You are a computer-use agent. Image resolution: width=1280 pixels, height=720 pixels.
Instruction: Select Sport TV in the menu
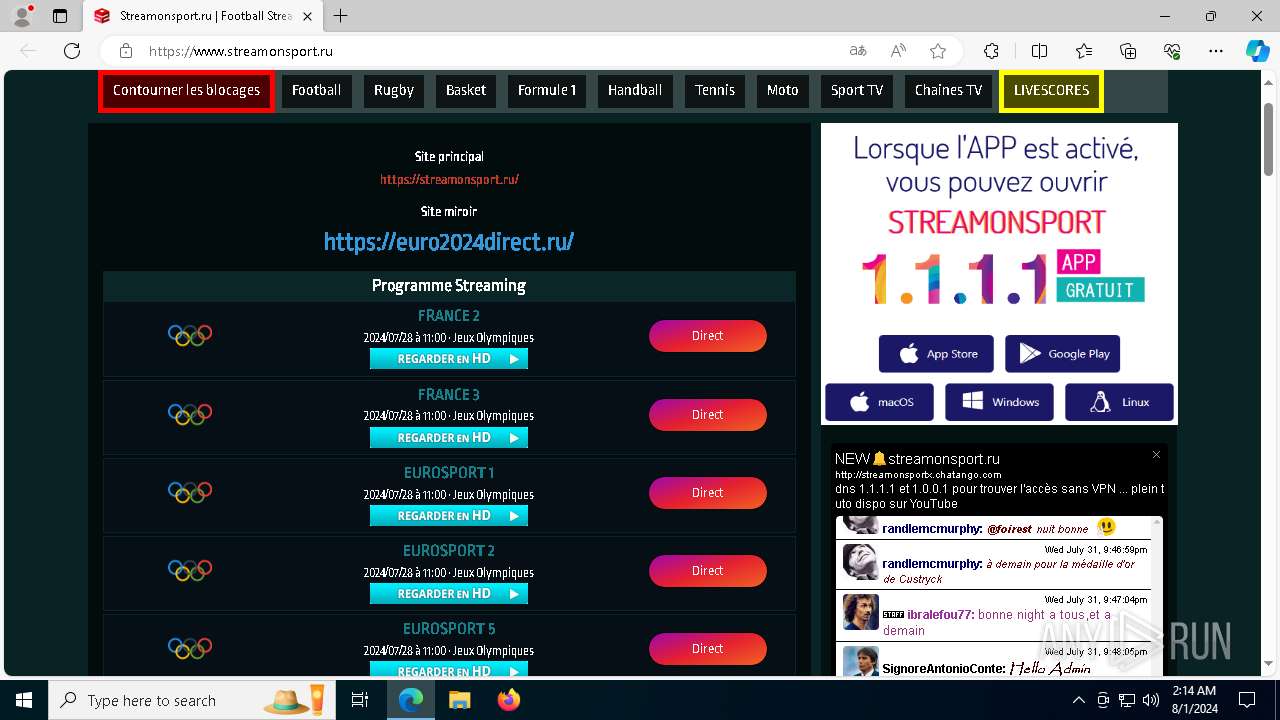click(857, 90)
